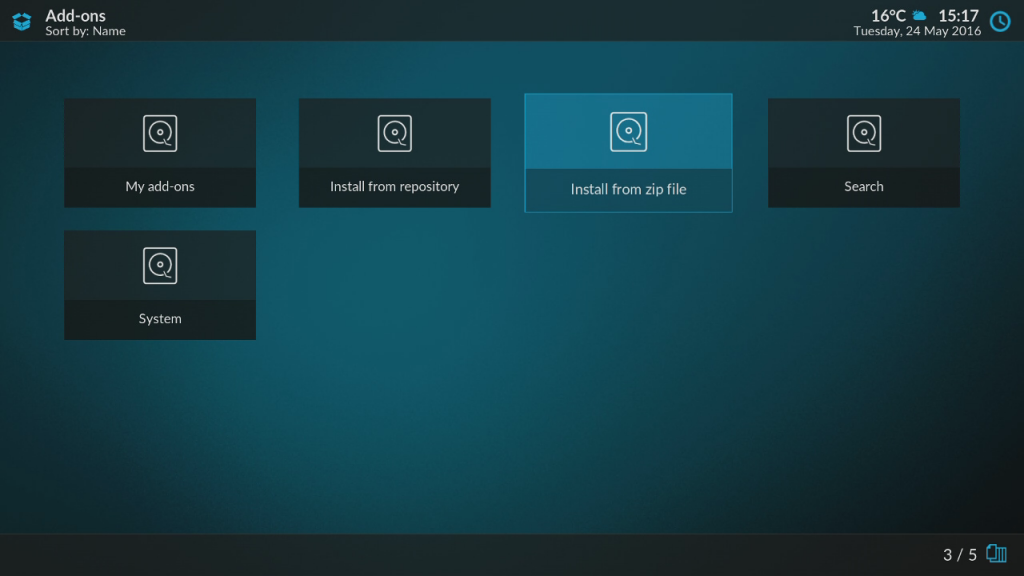This screenshot has height=576, width=1024.
Task: Click the clock icon in top bar
Action: coord(1000,22)
